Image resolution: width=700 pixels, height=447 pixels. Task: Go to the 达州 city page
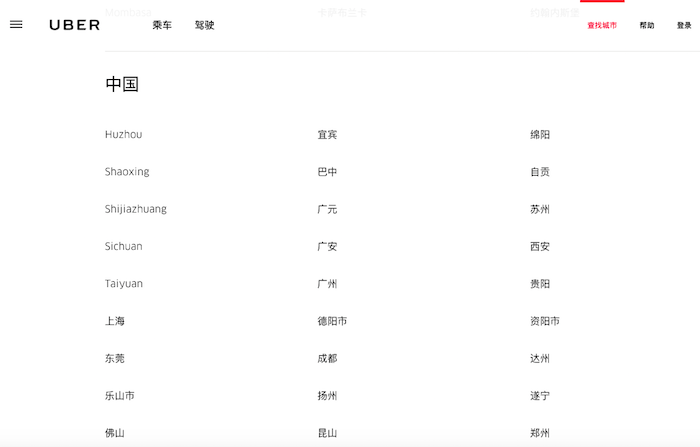coord(540,358)
